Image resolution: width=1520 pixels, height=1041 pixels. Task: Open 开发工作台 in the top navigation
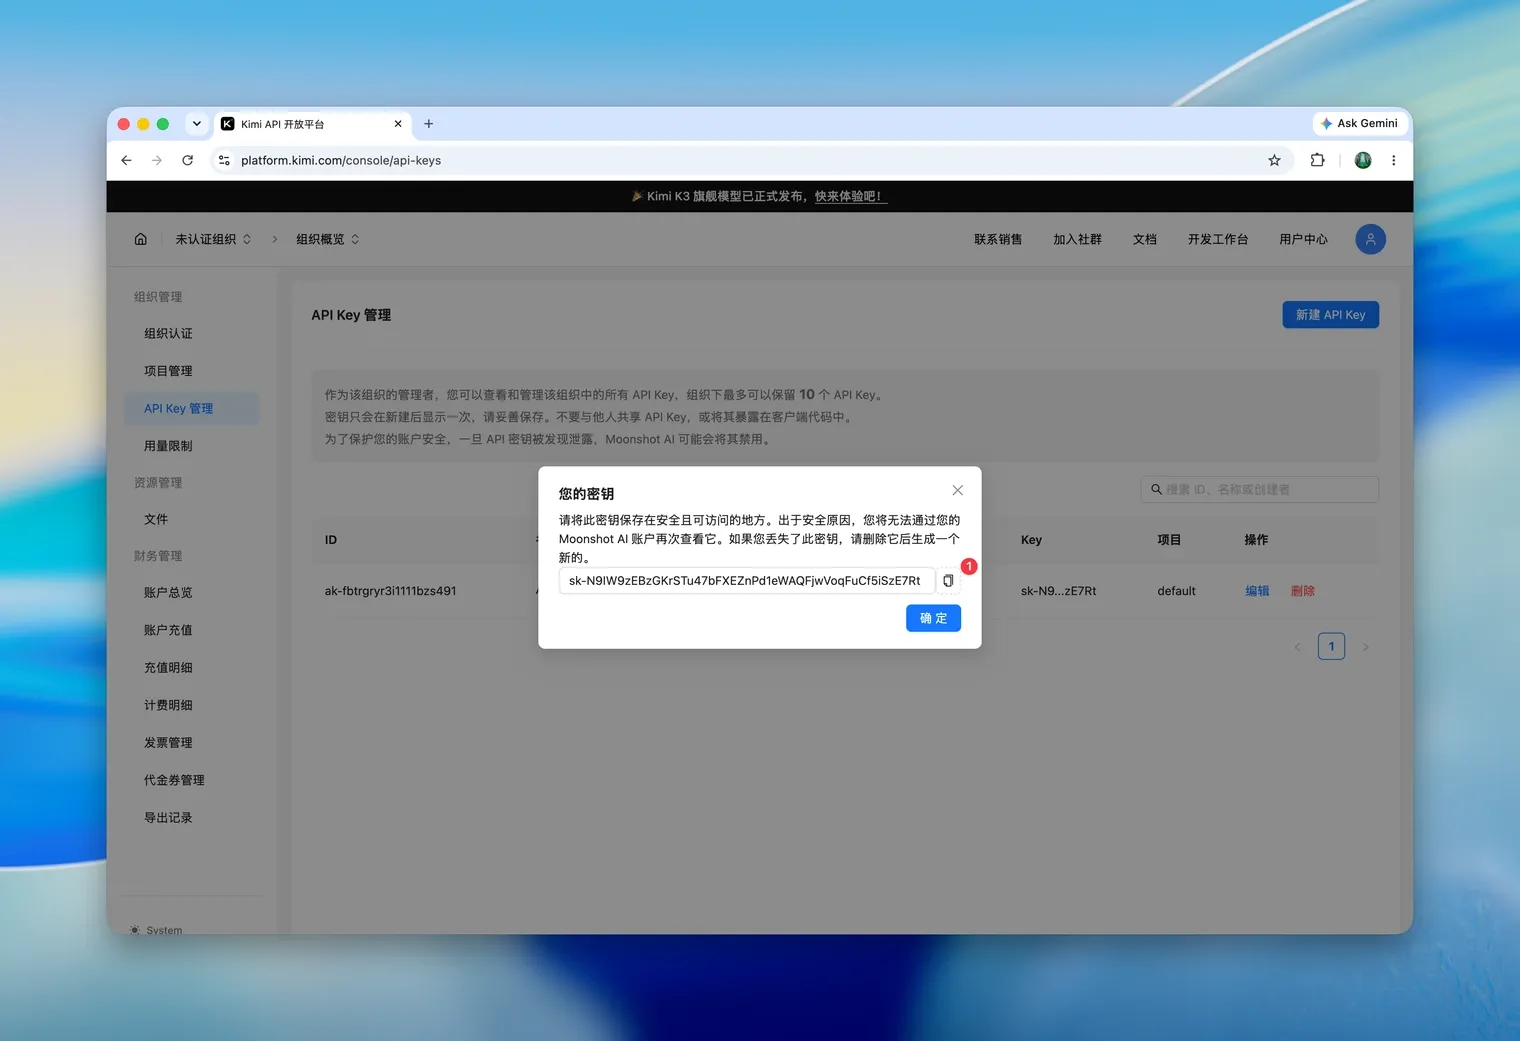coord(1218,239)
